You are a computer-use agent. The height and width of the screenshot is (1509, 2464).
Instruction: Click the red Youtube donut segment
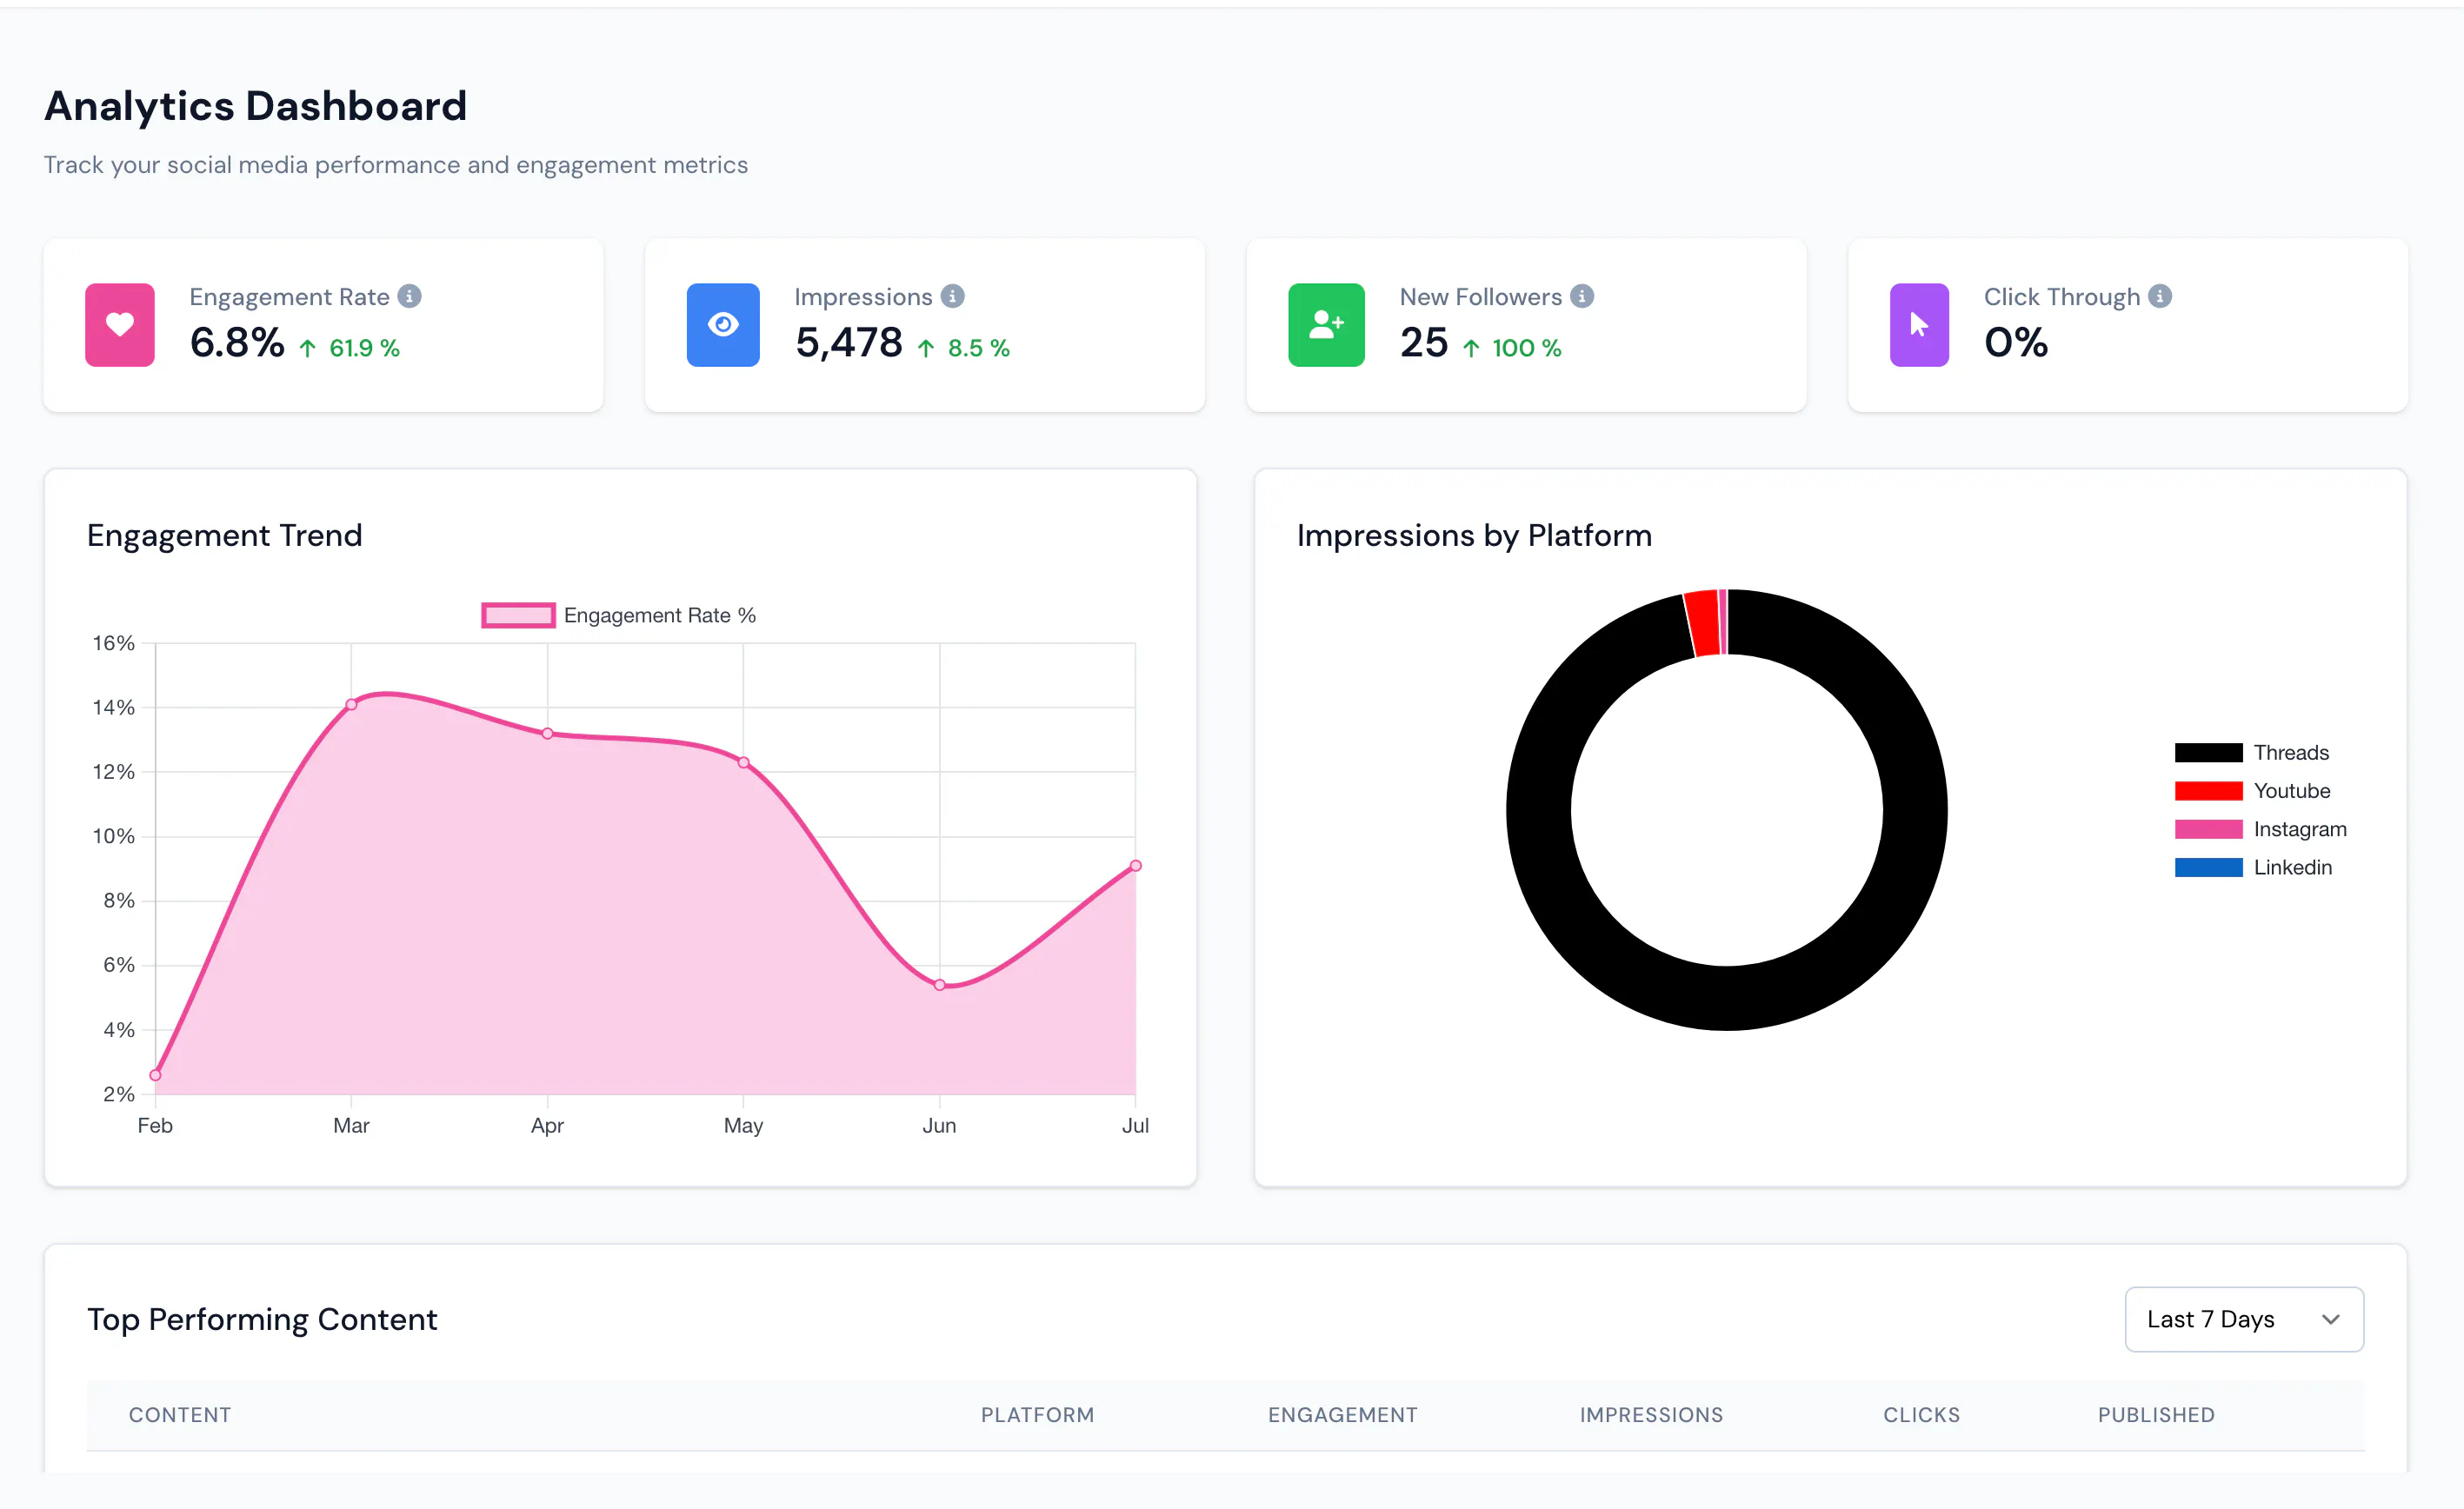pos(1703,623)
